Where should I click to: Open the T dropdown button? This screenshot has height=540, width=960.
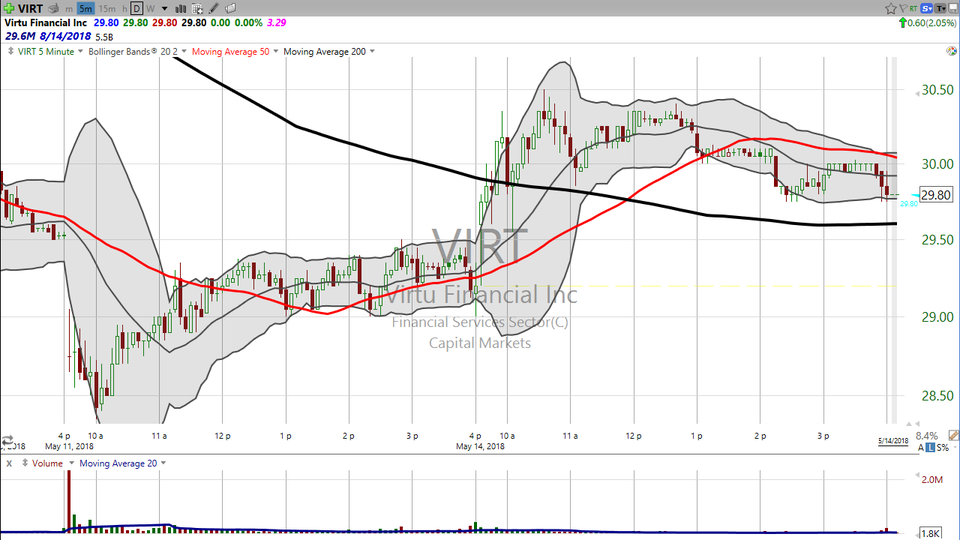[940, 8]
